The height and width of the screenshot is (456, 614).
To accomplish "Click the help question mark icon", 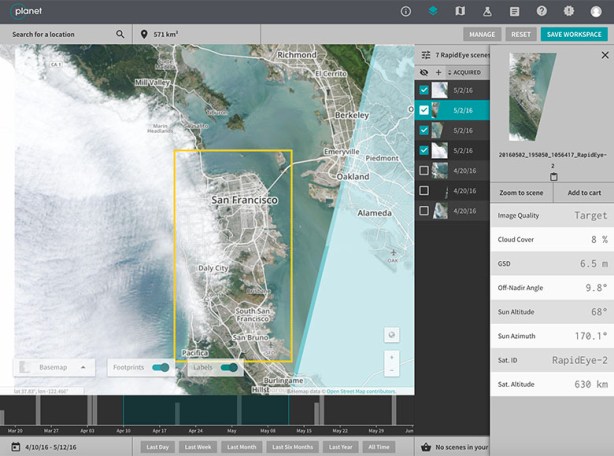I will (x=542, y=11).
